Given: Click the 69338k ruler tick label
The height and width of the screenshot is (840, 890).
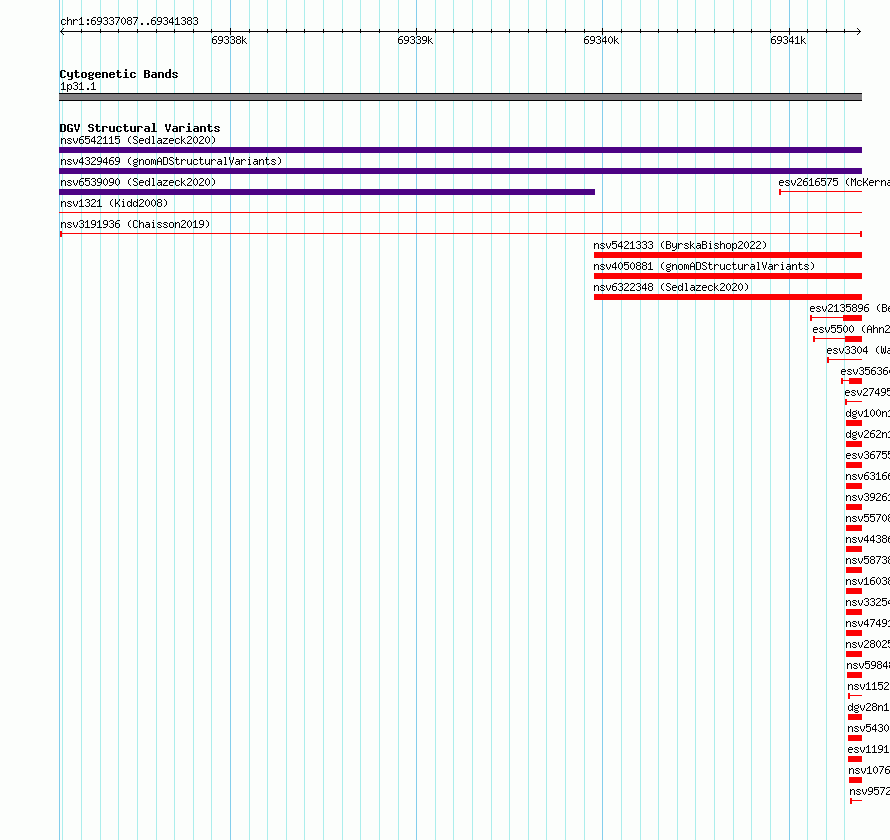Looking at the screenshot, I should (x=229, y=40).
